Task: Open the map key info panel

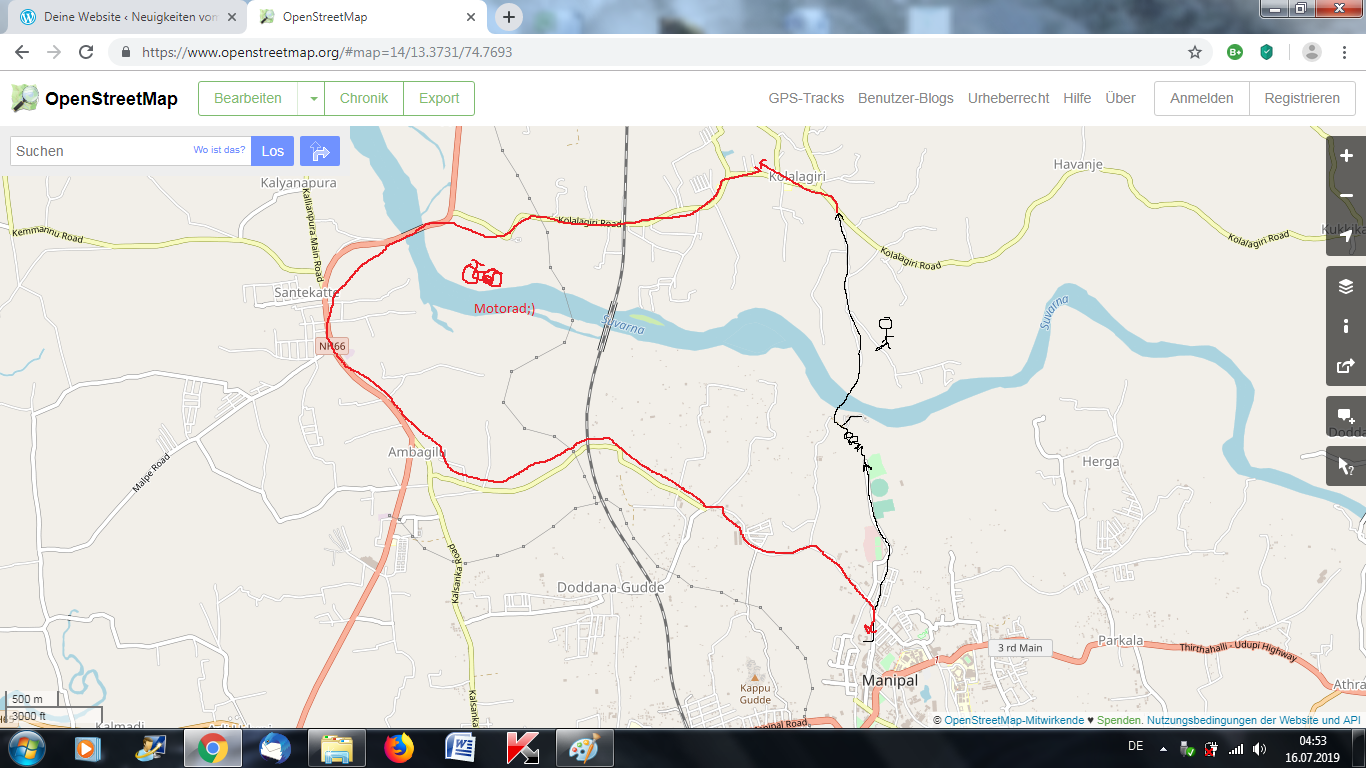Action: click(x=1346, y=326)
